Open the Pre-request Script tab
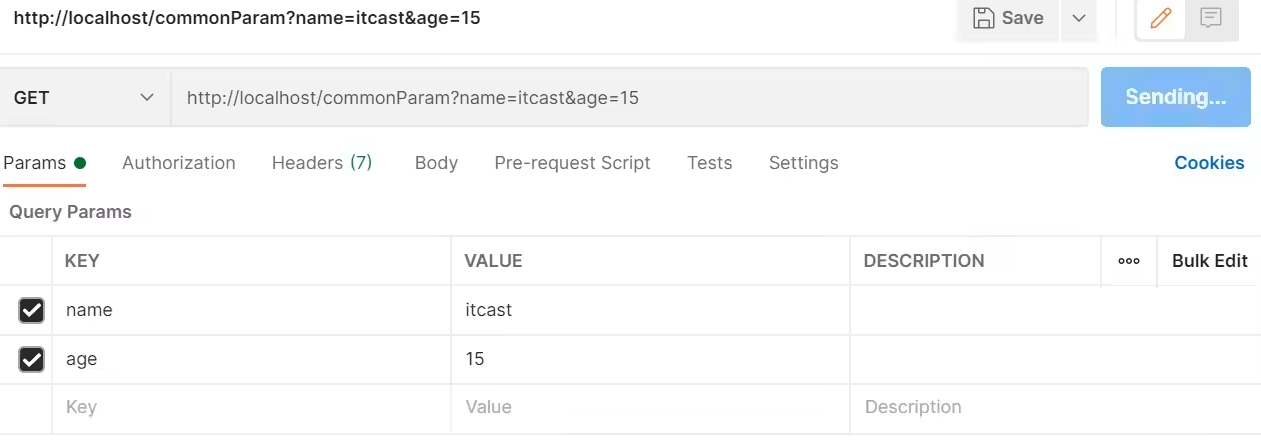This screenshot has width=1261, height=443. tap(572, 163)
